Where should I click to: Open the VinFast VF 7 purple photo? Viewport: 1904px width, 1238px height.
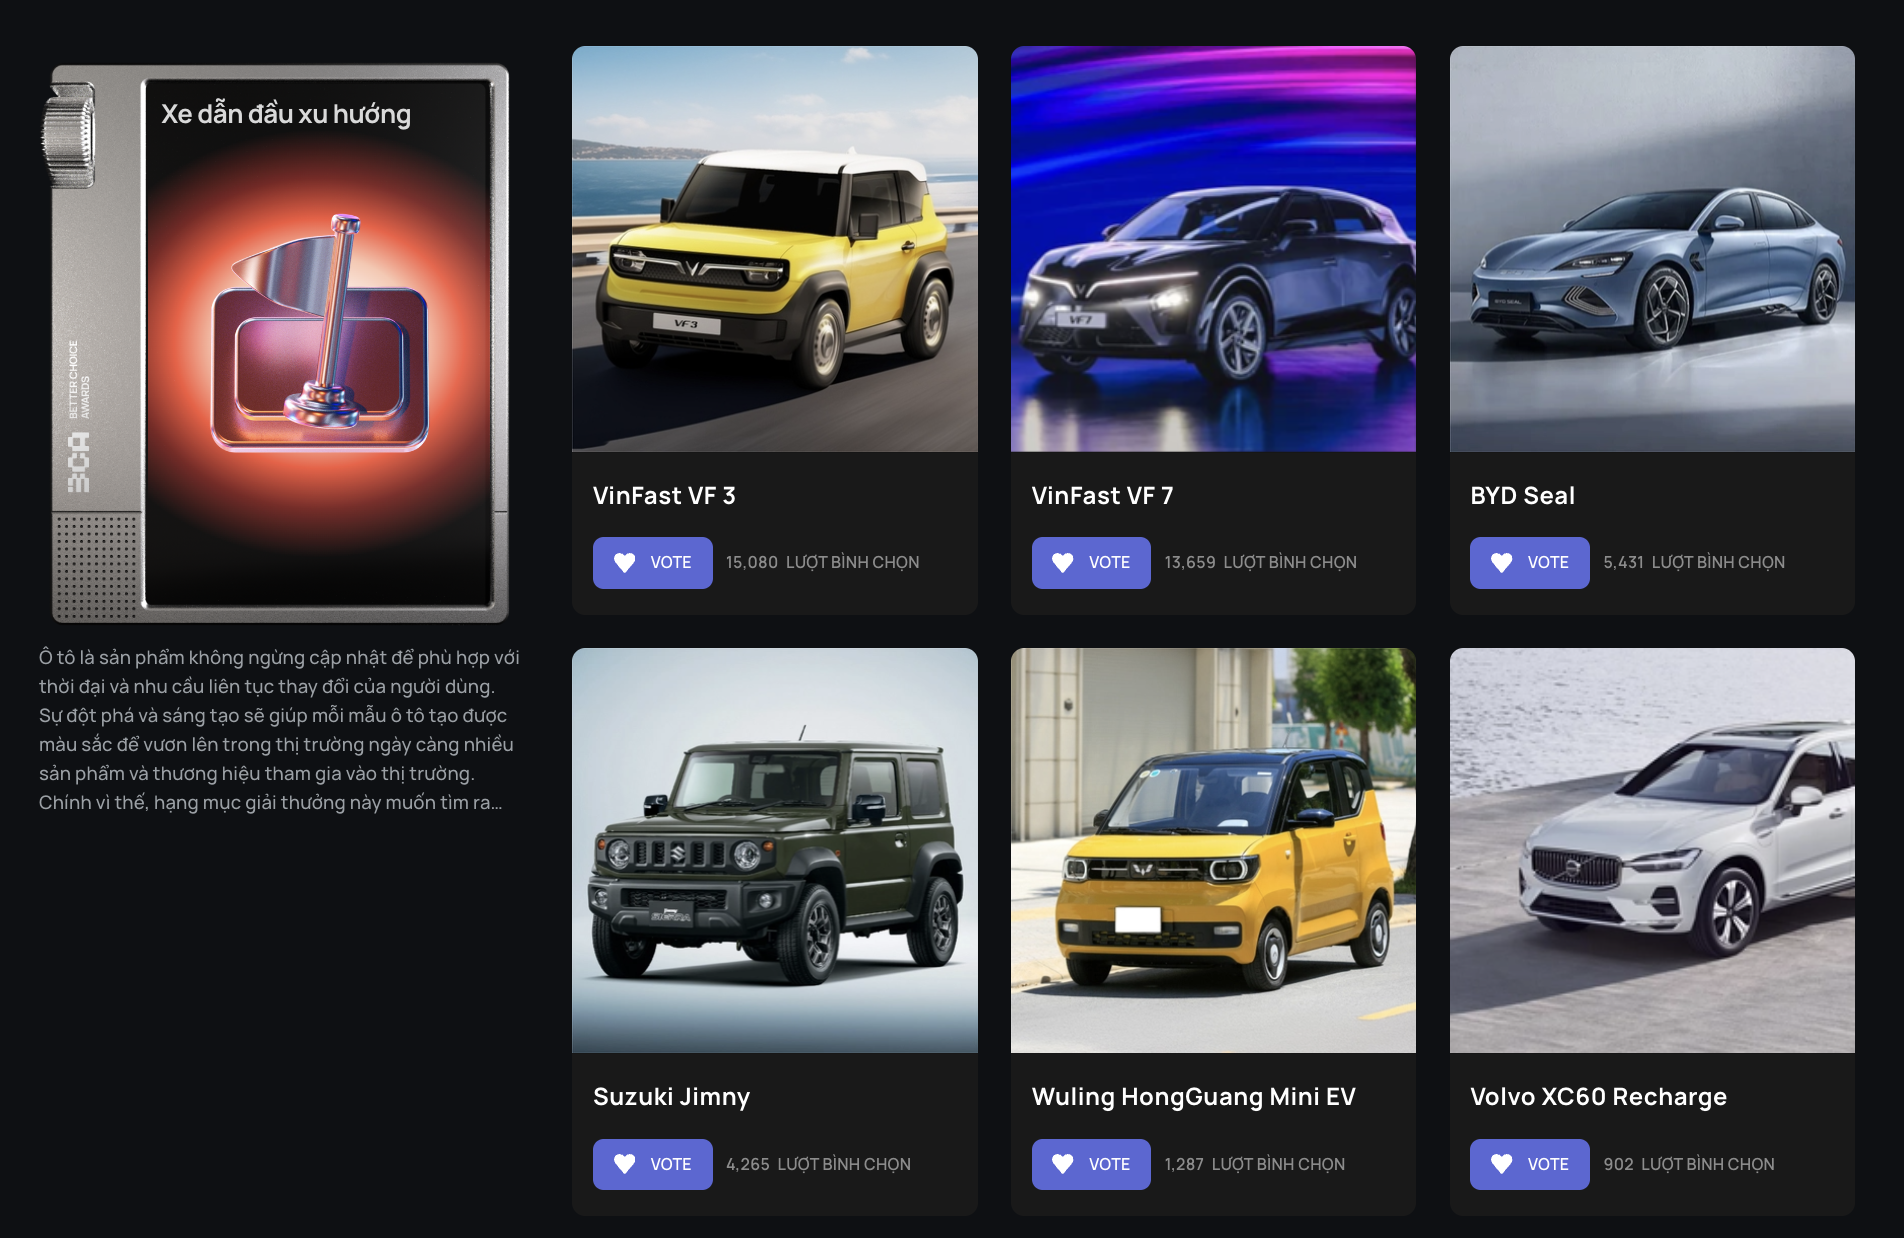coord(1213,249)
